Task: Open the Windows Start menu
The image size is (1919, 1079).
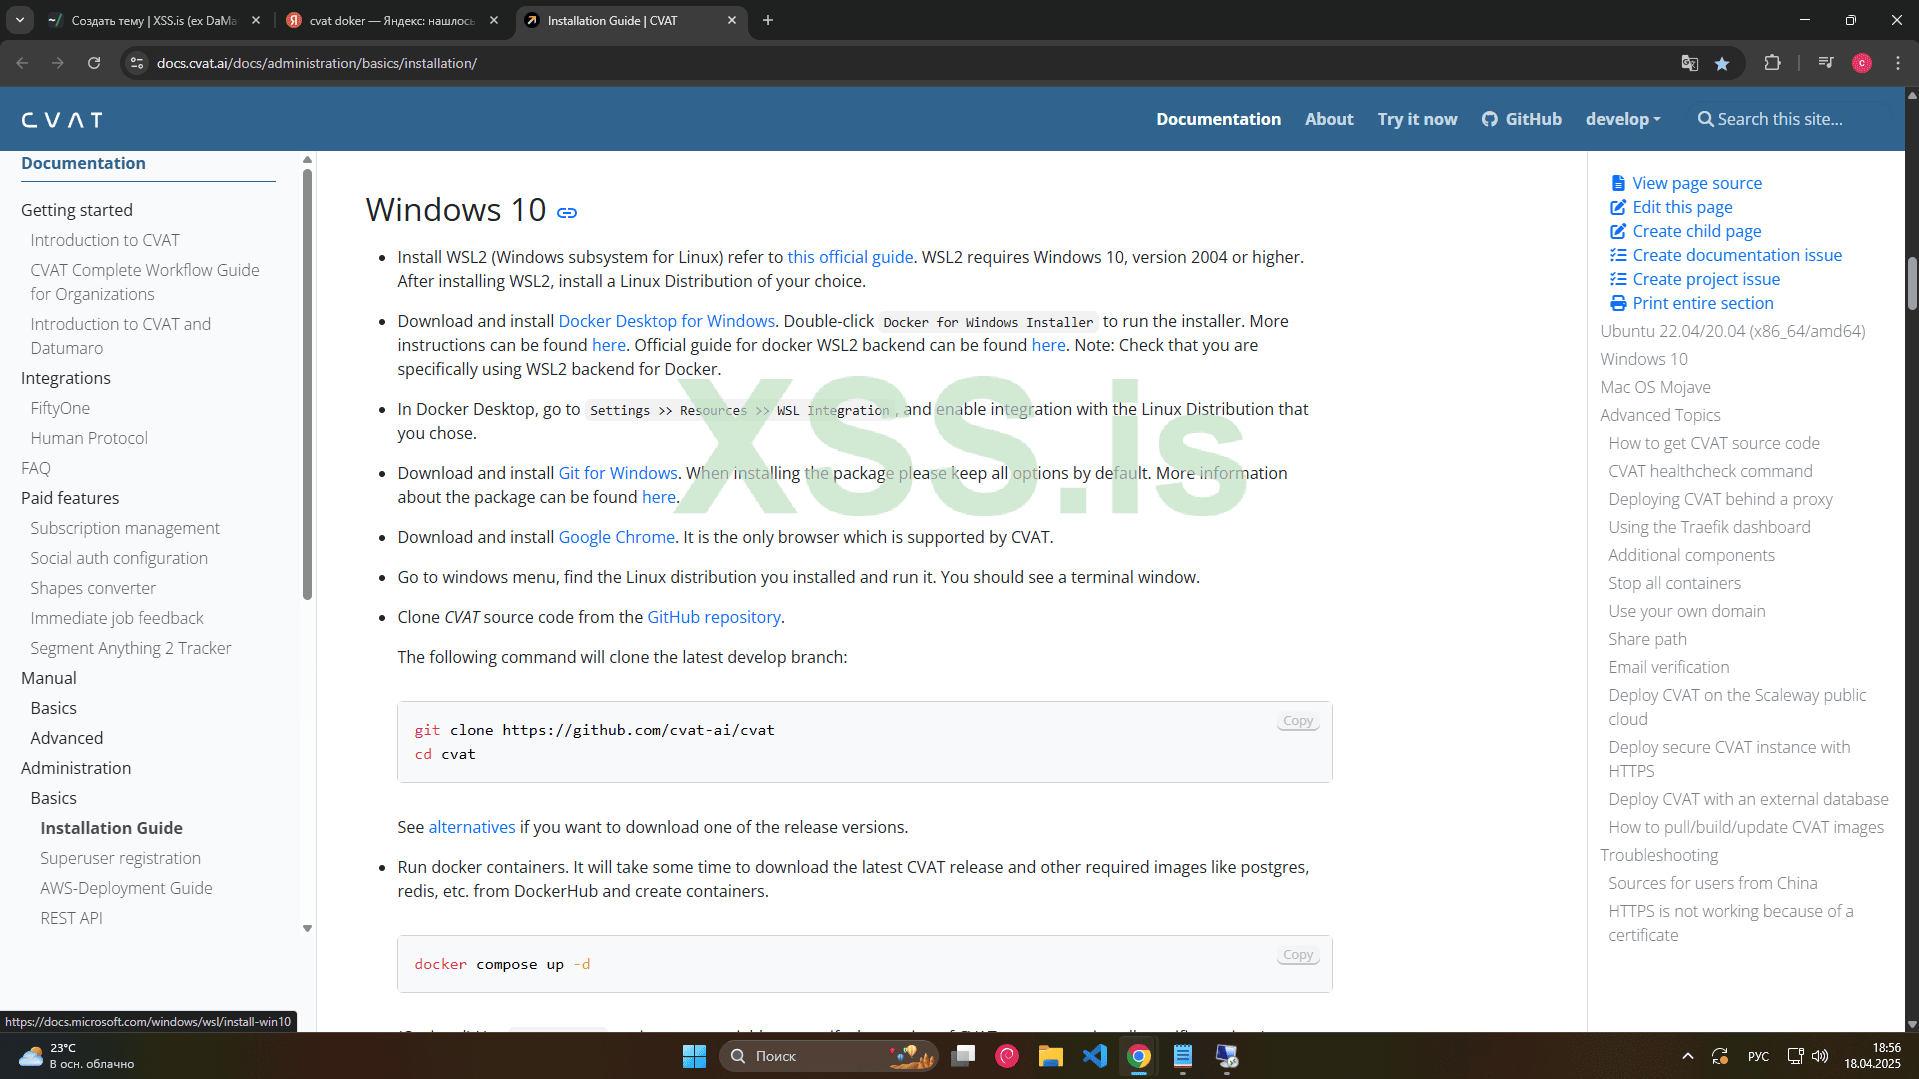Action: [694, 1056]
